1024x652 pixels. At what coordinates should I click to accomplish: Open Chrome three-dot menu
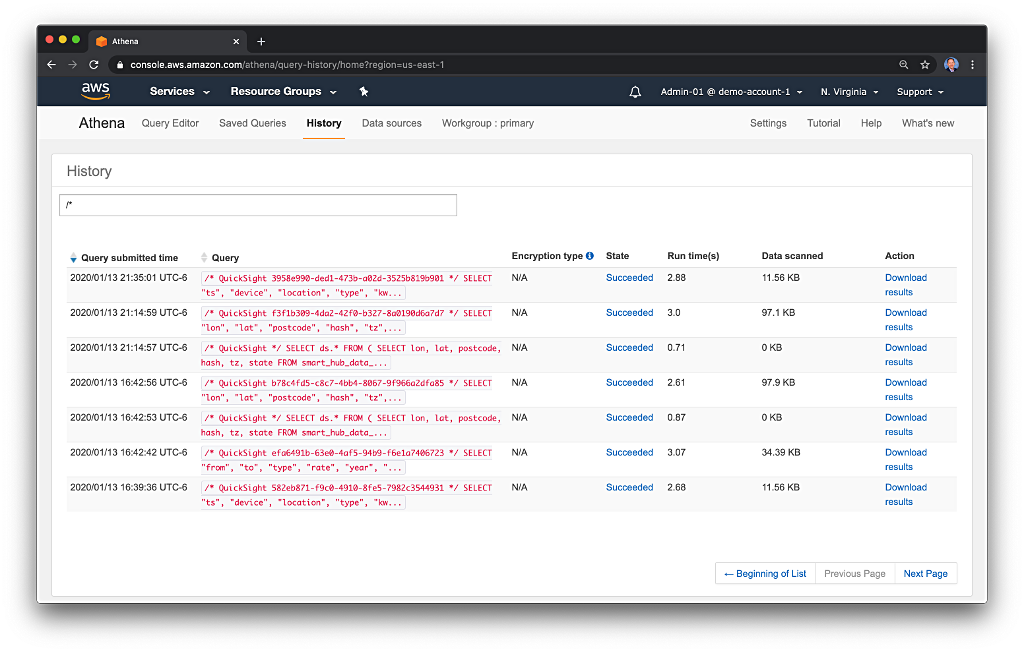[x=972, y=65]
